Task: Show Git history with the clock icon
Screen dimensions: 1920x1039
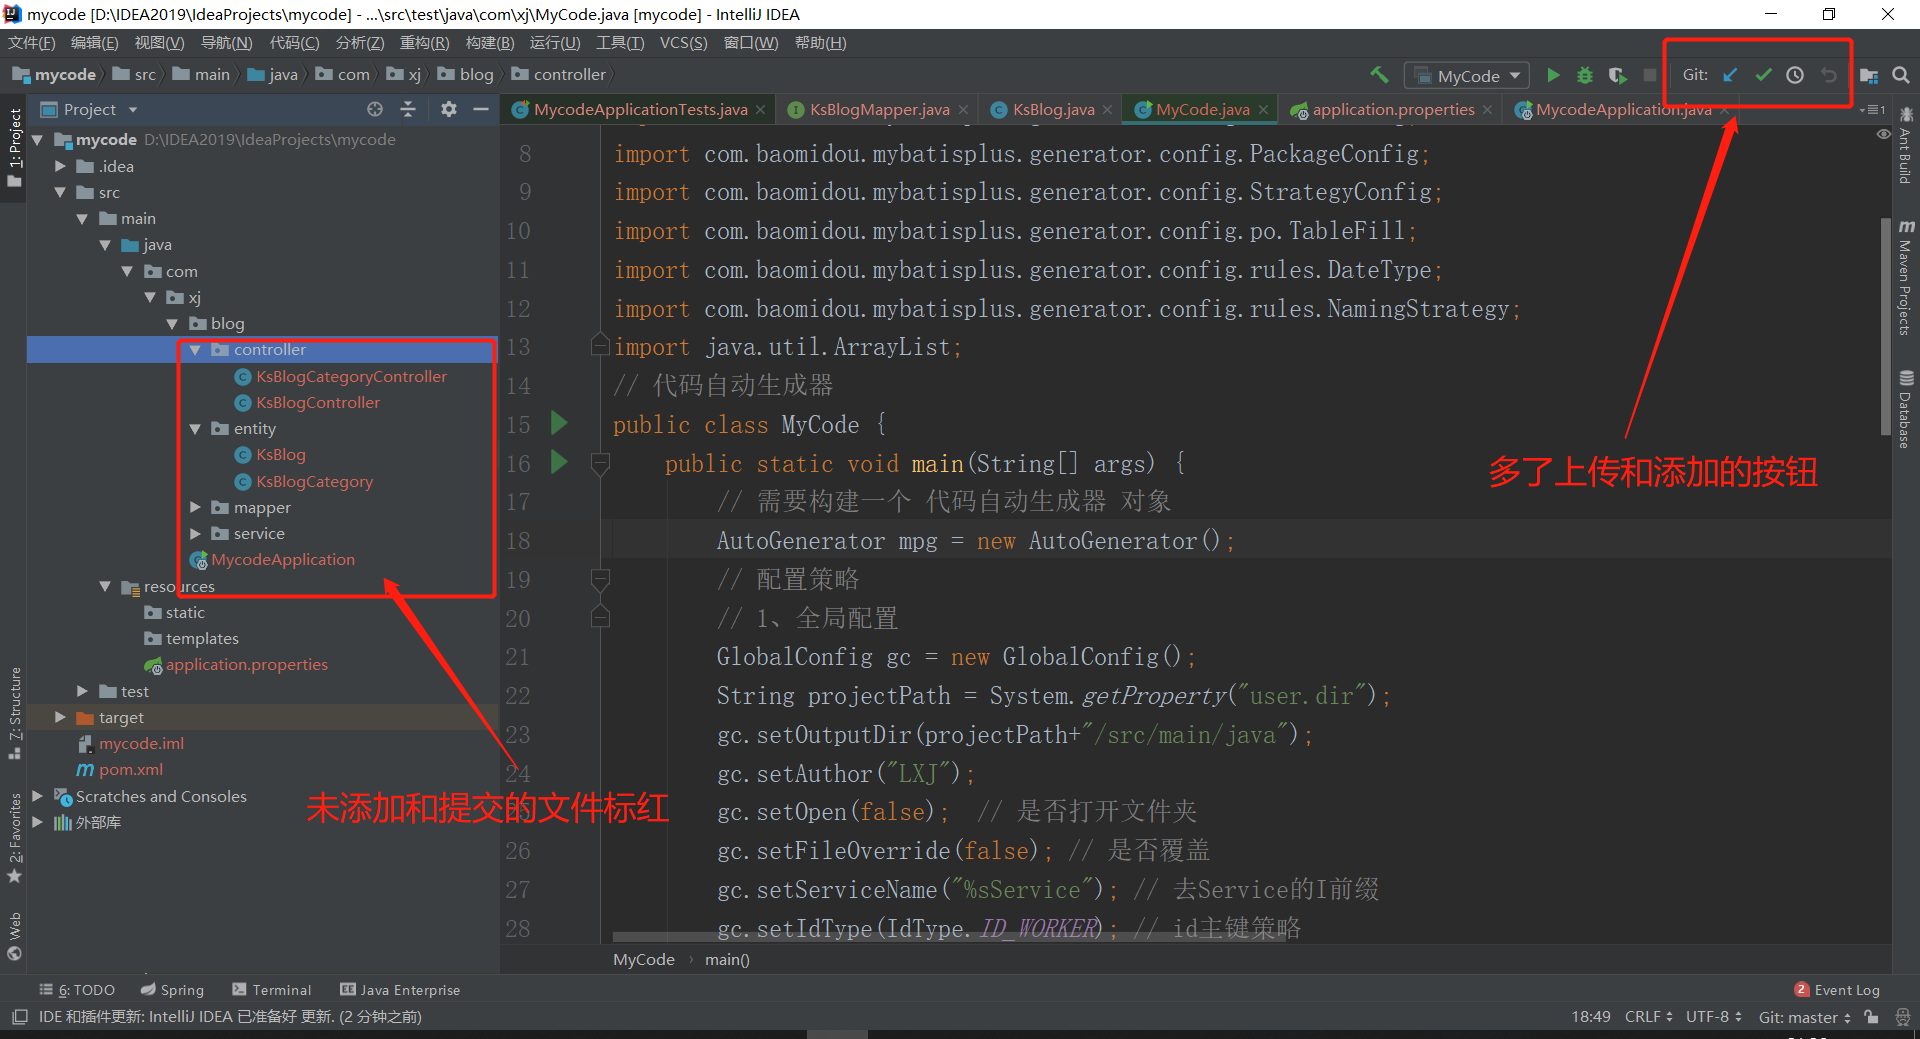Action: click(x=1795, y=75)
